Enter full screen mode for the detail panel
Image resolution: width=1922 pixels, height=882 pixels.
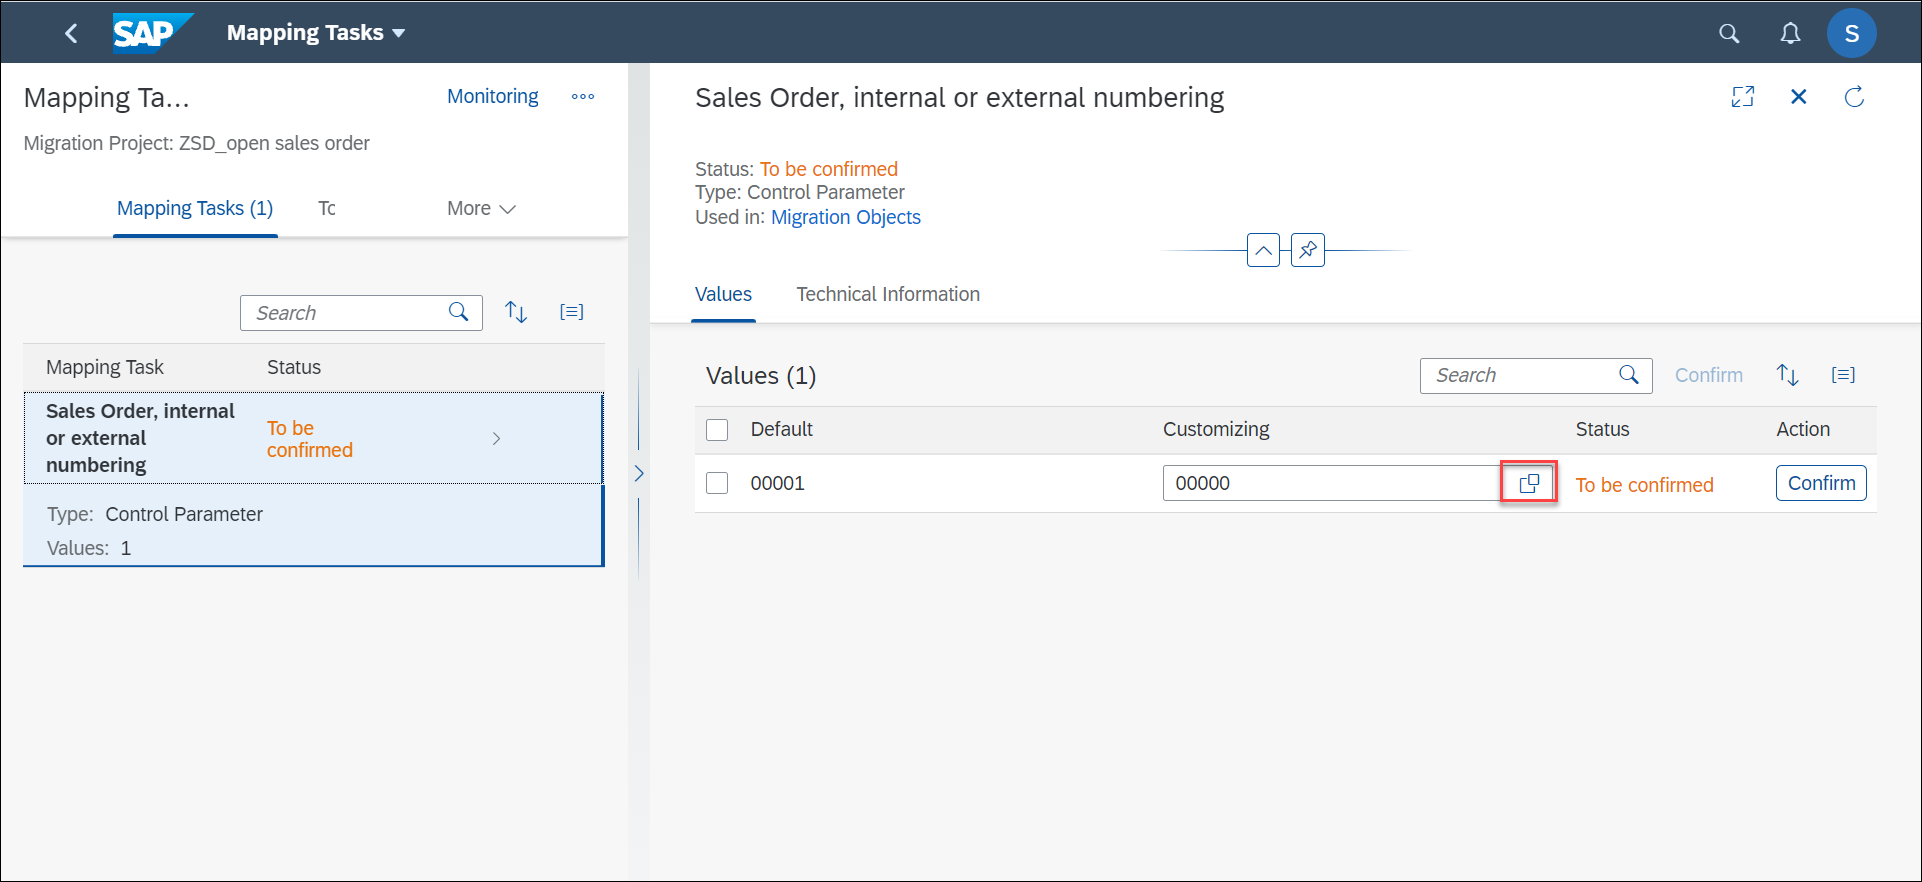(1743, 97)
